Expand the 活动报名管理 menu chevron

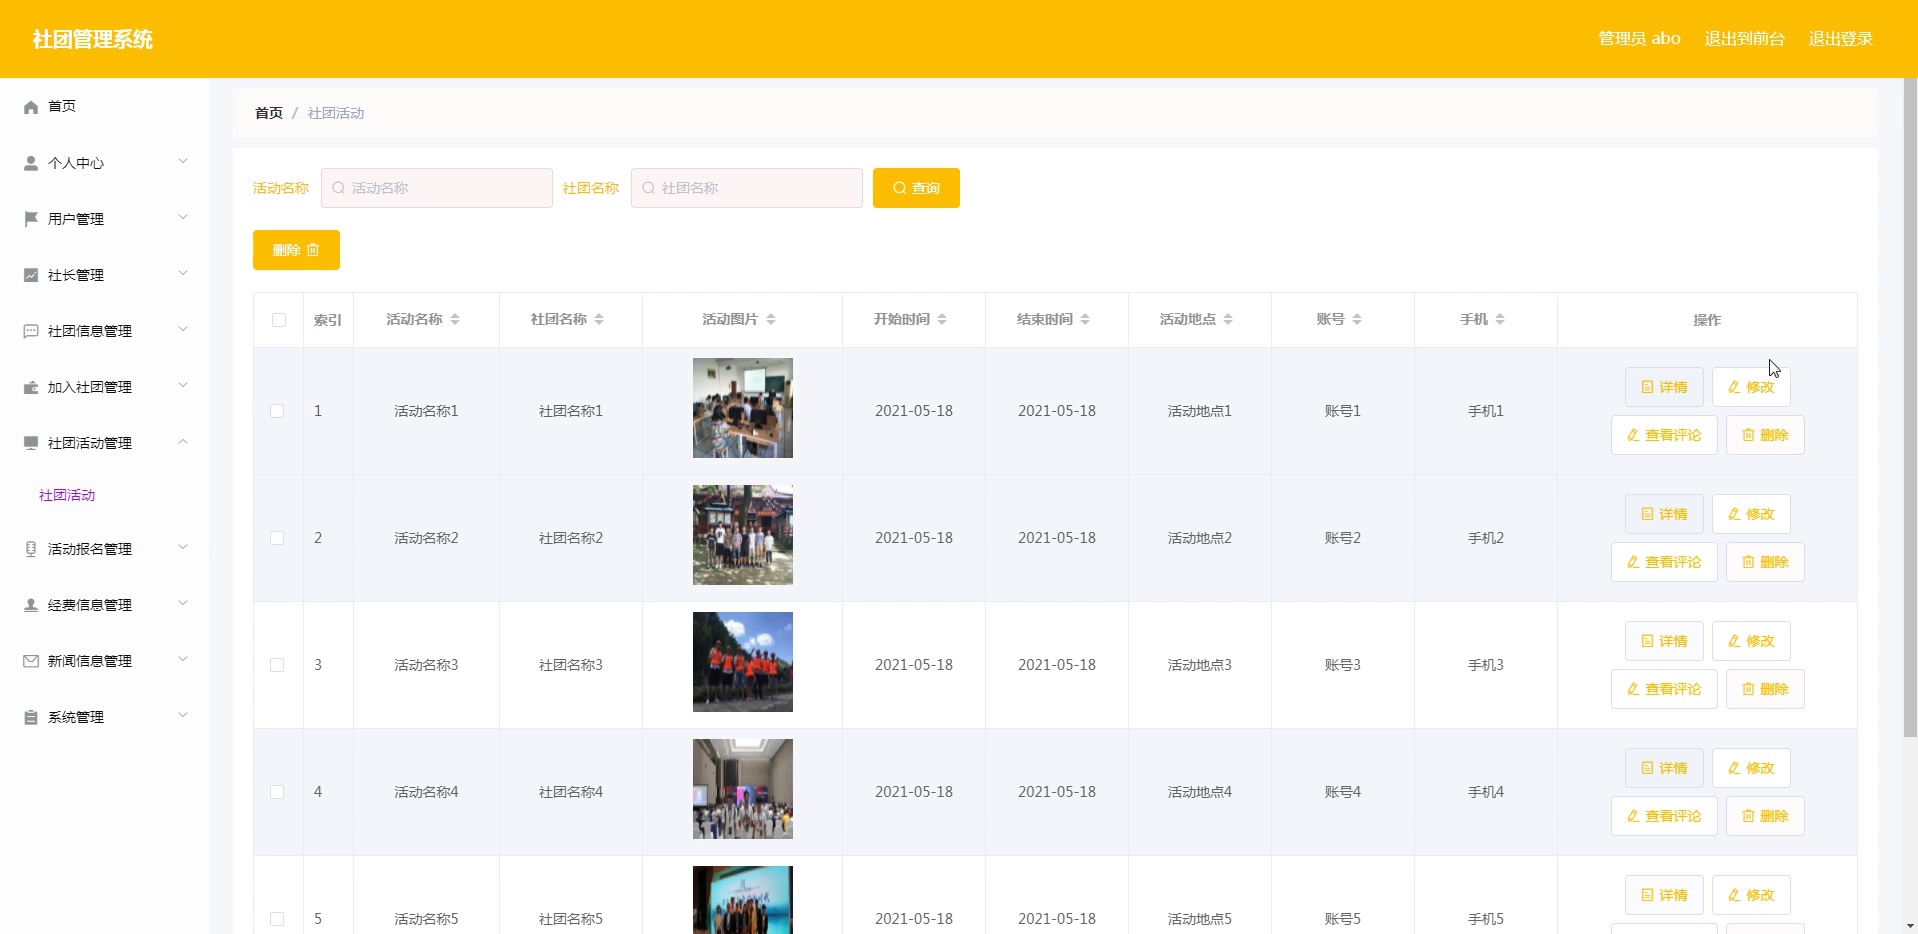click(183, 547)
